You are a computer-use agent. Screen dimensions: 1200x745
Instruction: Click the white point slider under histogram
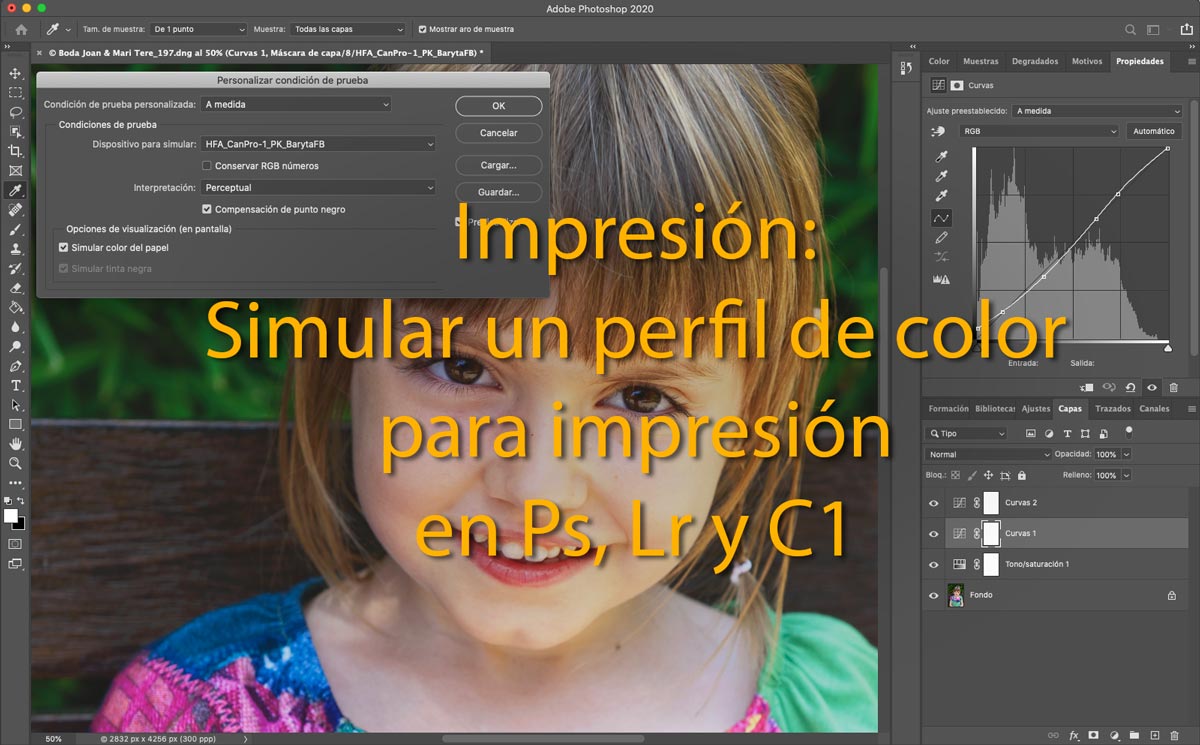tap(1167, 347)
